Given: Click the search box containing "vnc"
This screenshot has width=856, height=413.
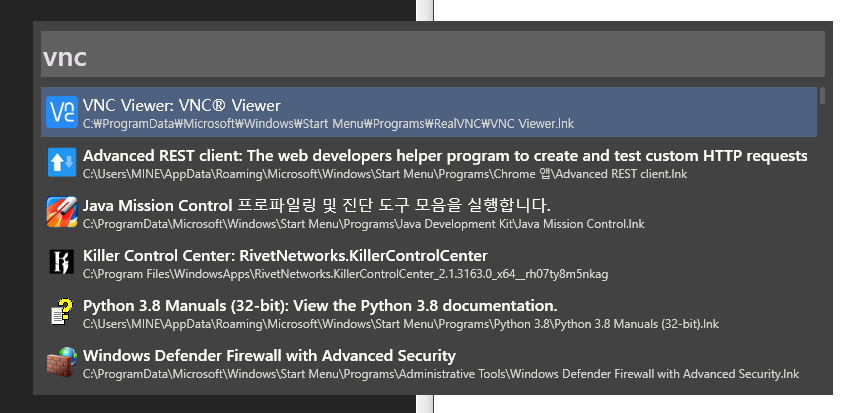Looking at the screenshot, I should 433,54.
